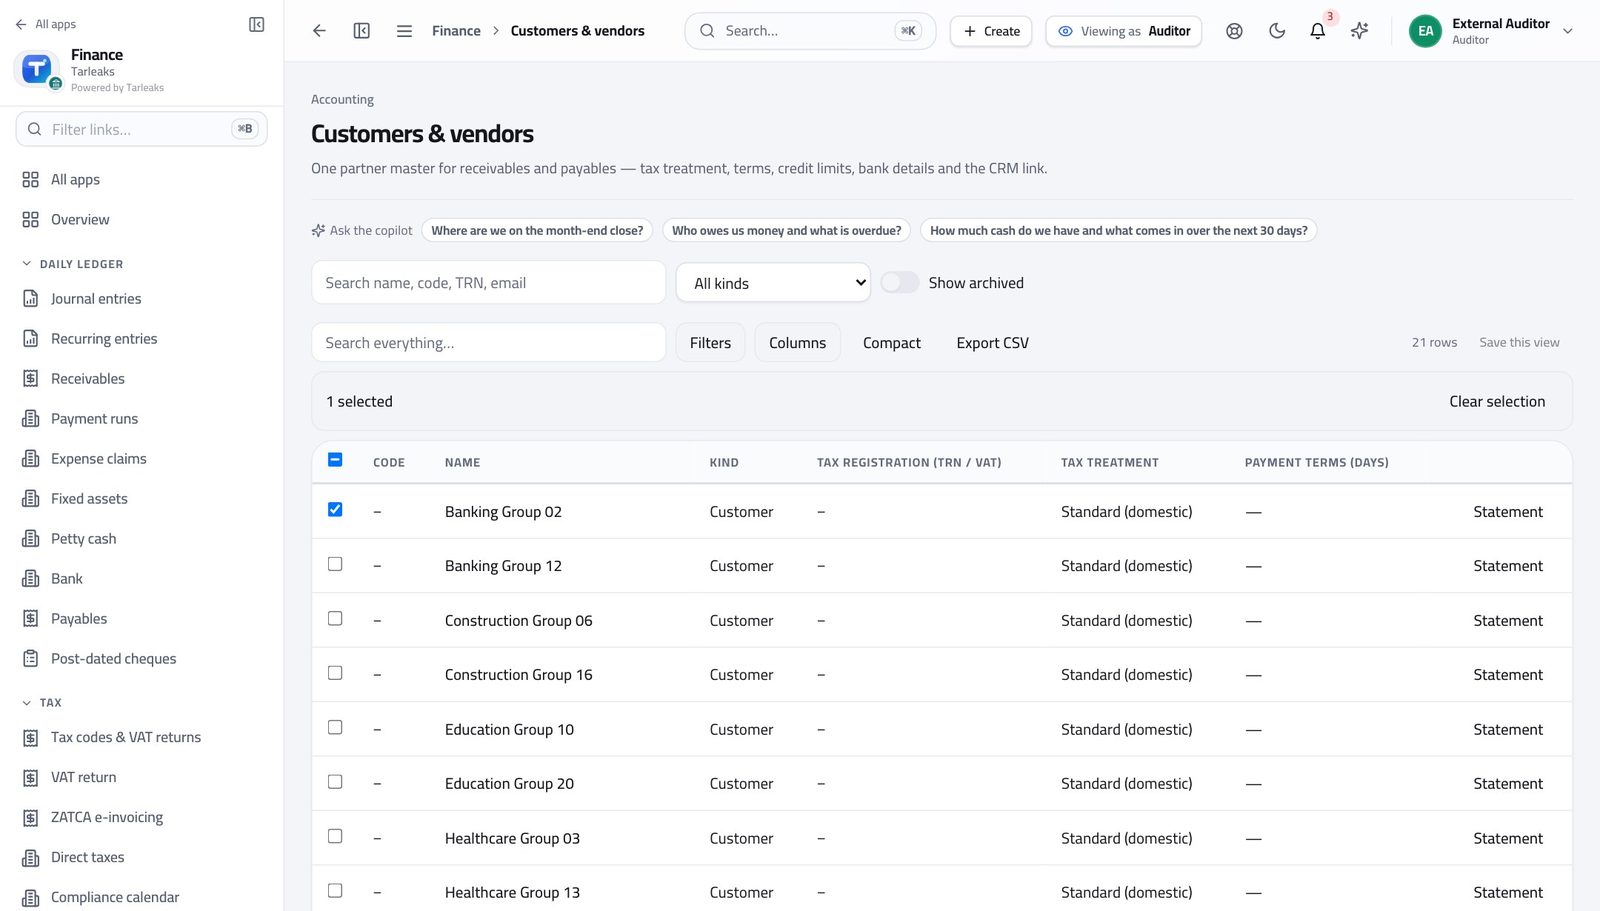The image size is (1600, 911).
Task: Click the Search everything field
Action: pyautogui.click(x=488, y=343)
